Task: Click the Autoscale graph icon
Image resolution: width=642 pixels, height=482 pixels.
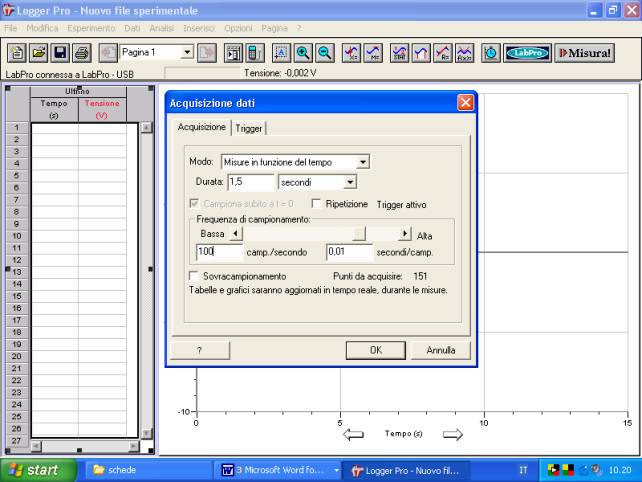Action: 281,53
